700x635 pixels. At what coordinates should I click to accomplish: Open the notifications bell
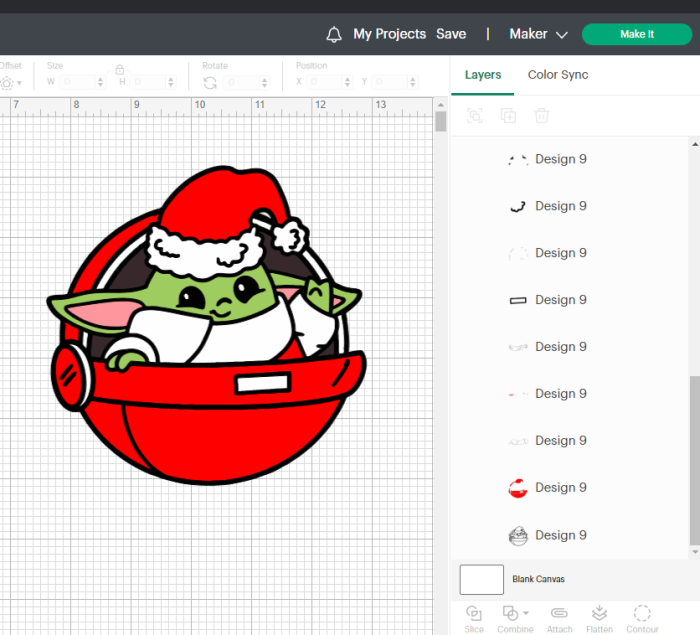point(334,34)
